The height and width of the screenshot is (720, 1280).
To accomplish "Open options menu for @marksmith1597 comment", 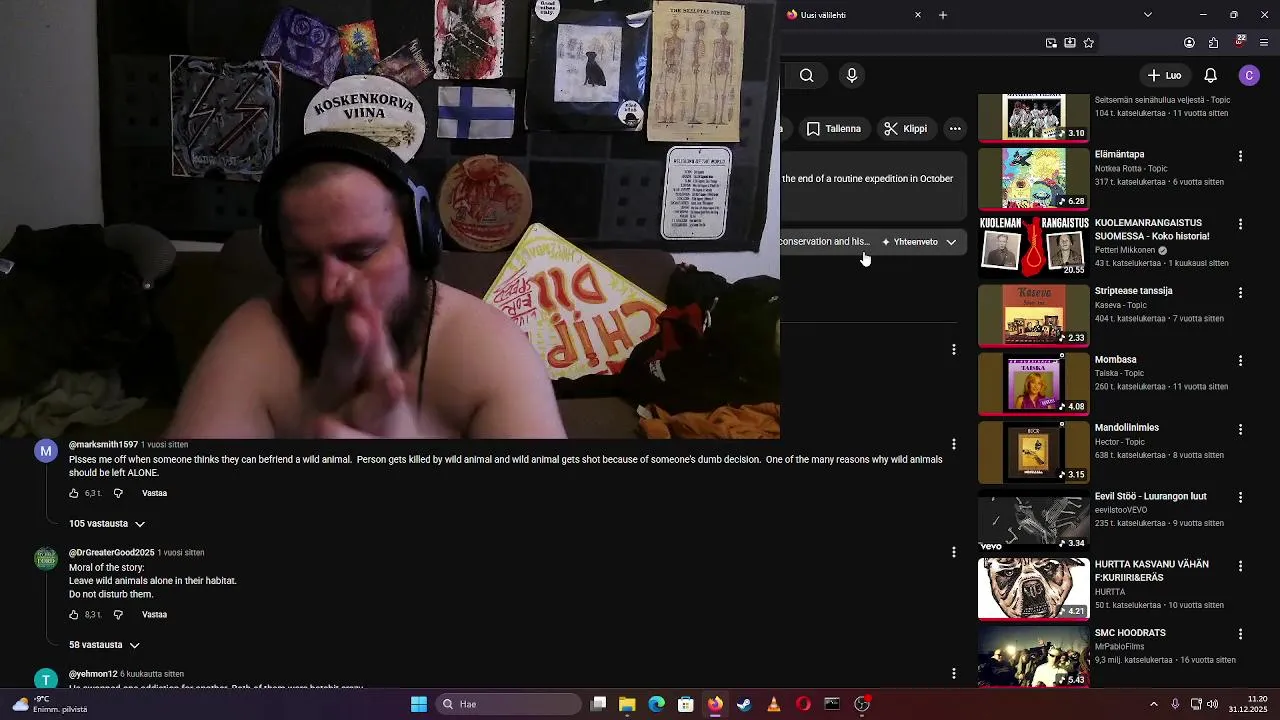I will coord(954,444).
